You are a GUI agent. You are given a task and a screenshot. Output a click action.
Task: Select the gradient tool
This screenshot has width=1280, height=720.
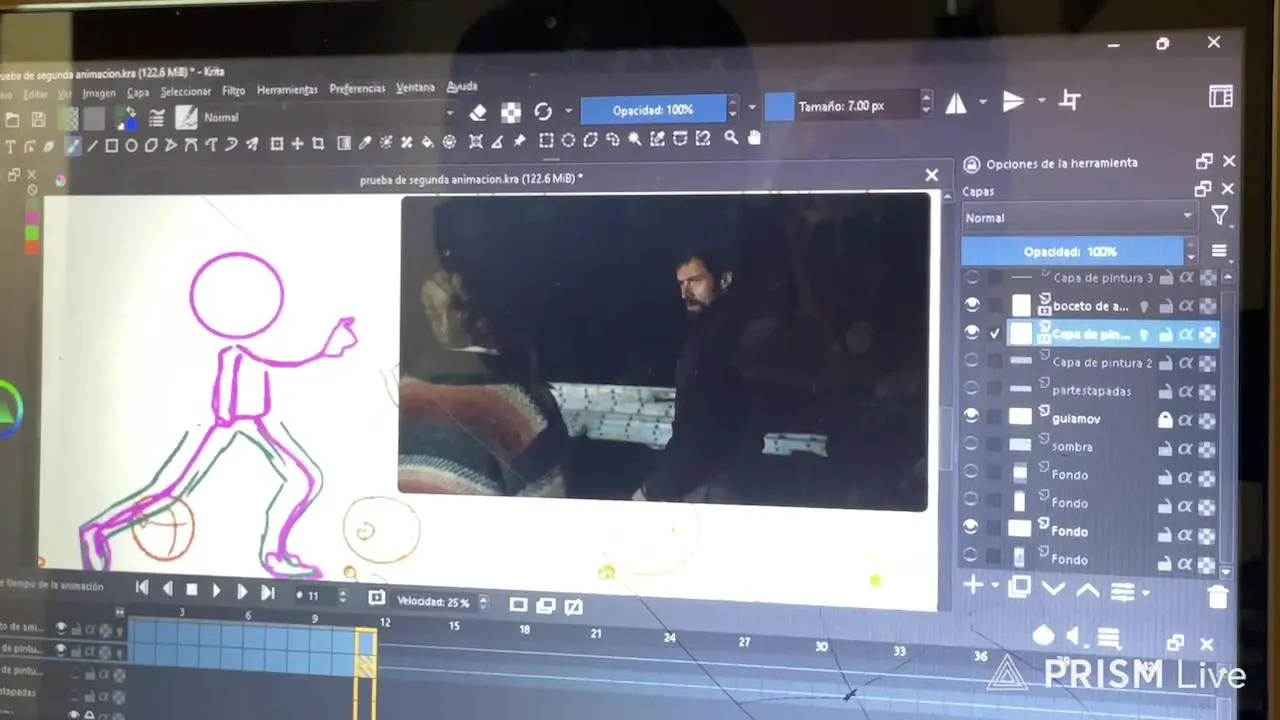[x=344, y=143]
